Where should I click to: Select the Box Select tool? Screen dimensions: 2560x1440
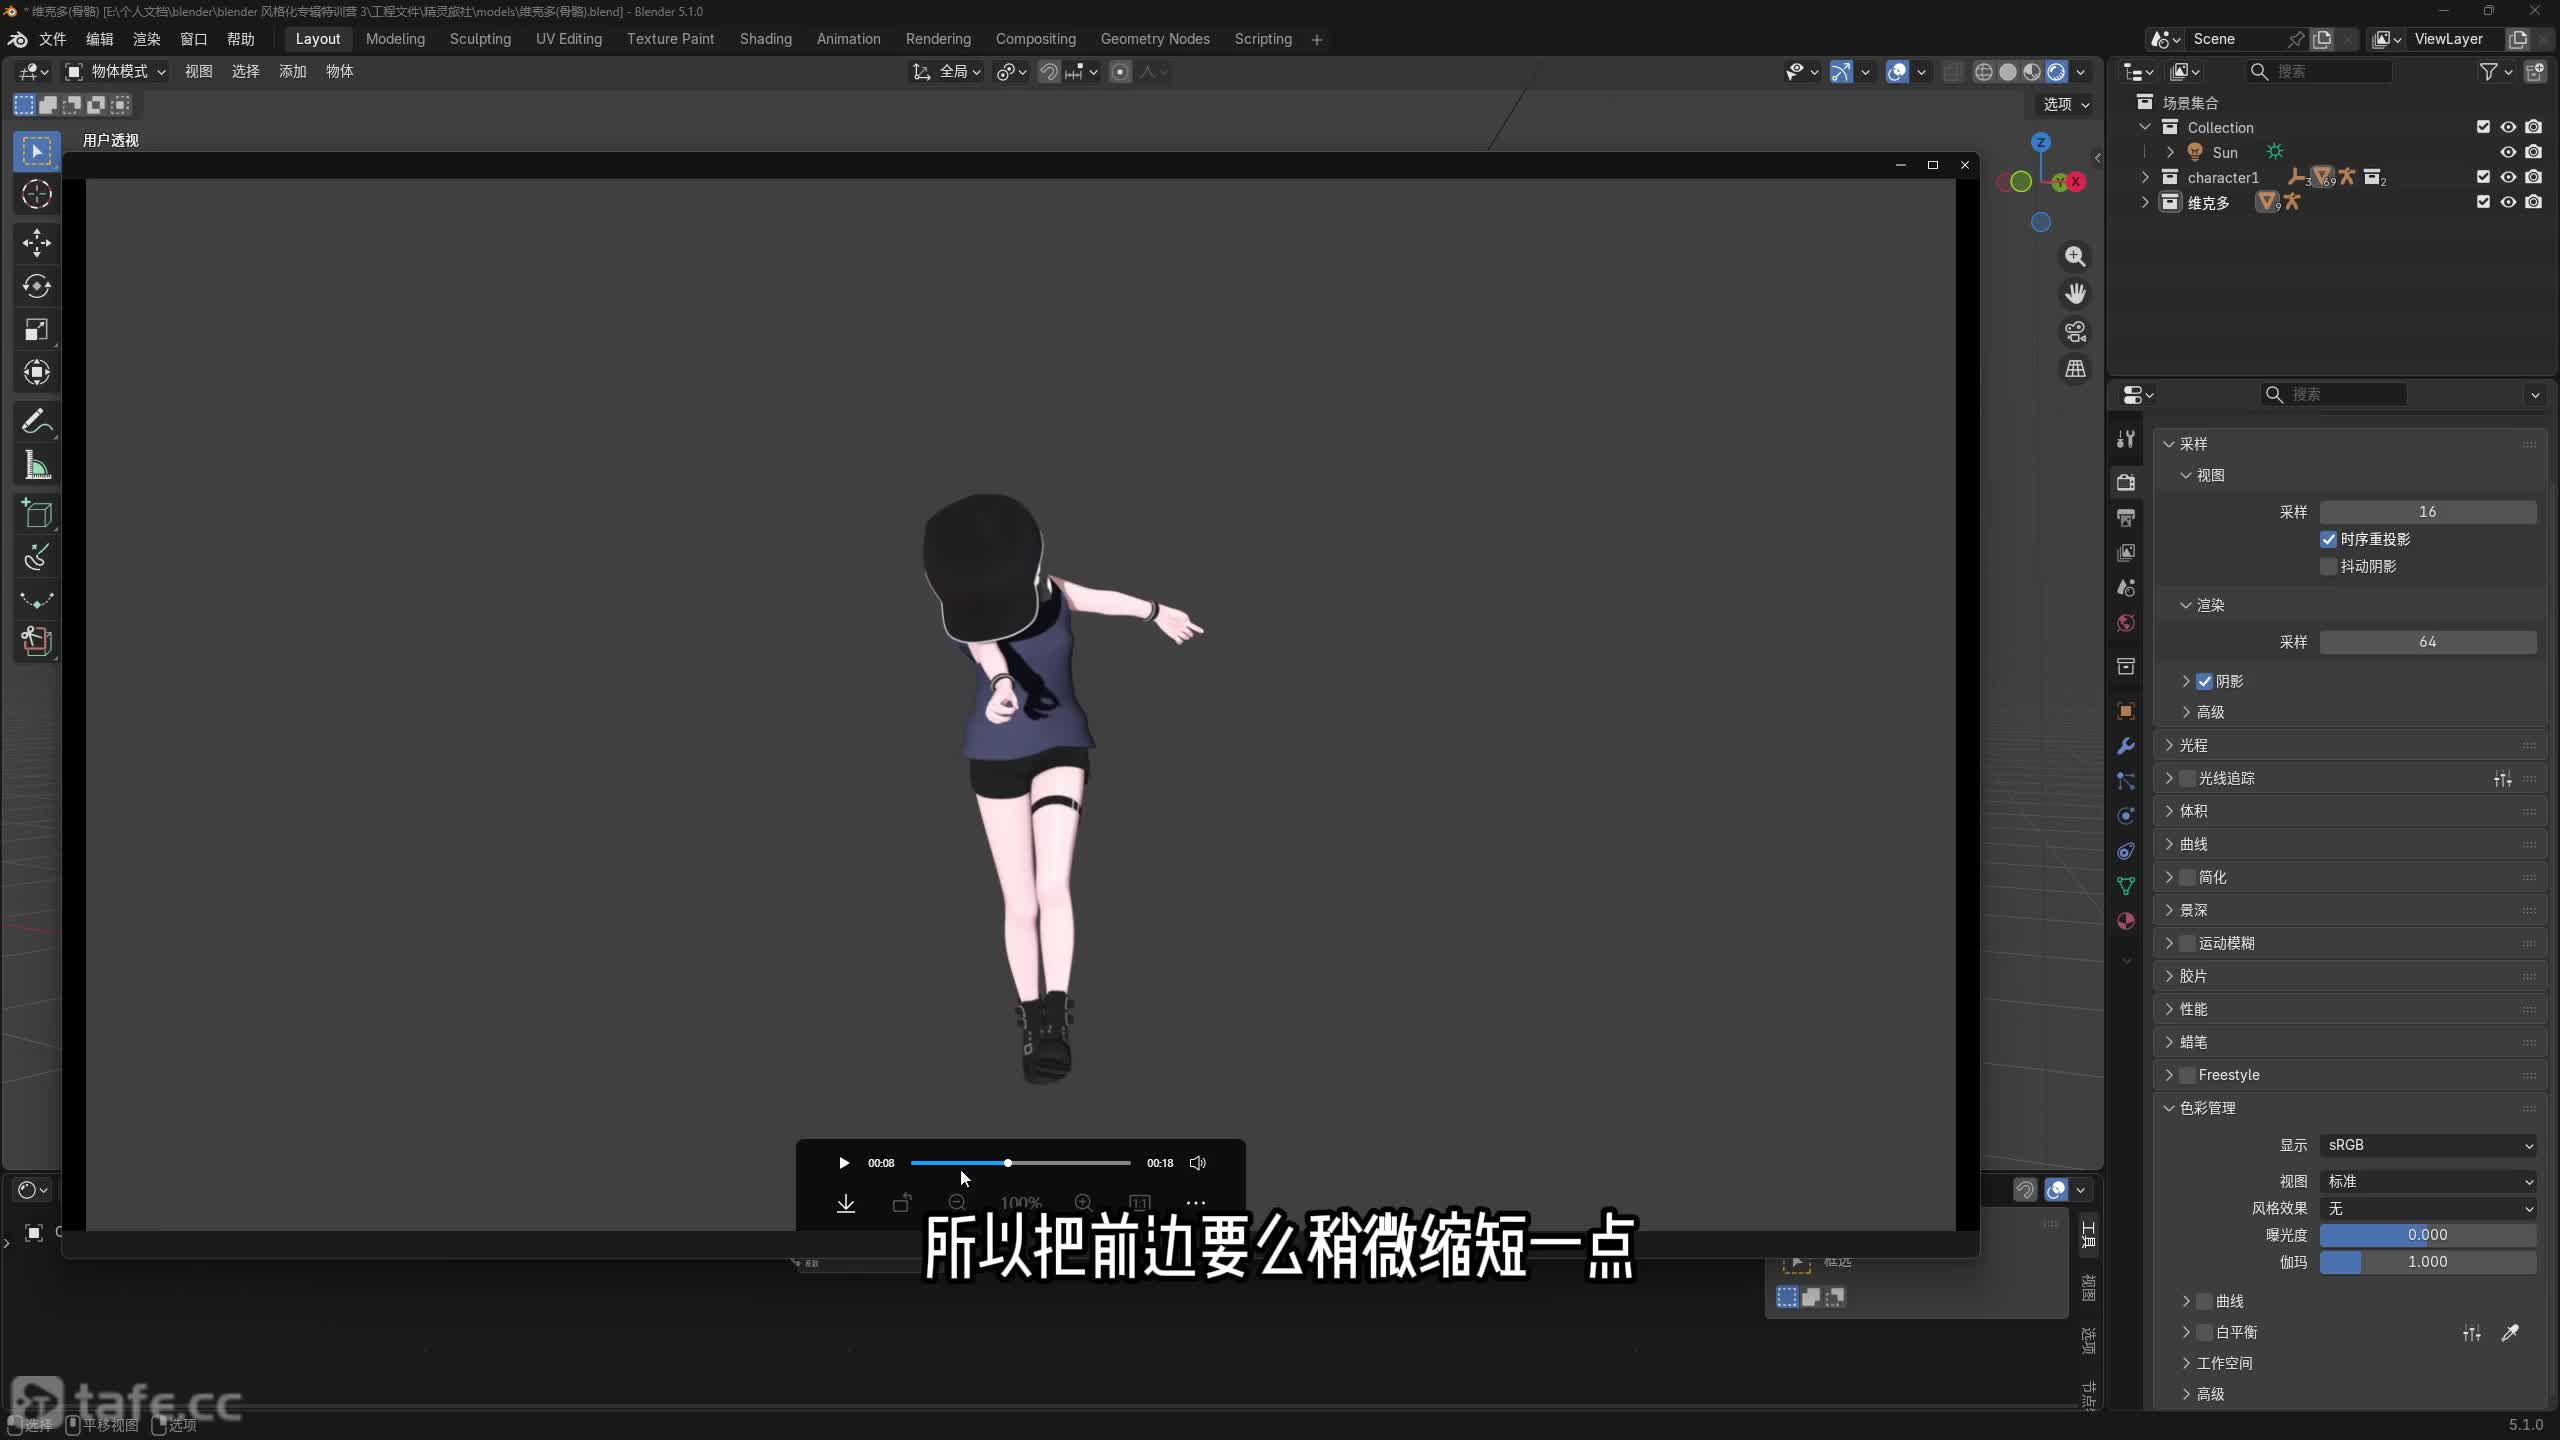click(37, 151)
